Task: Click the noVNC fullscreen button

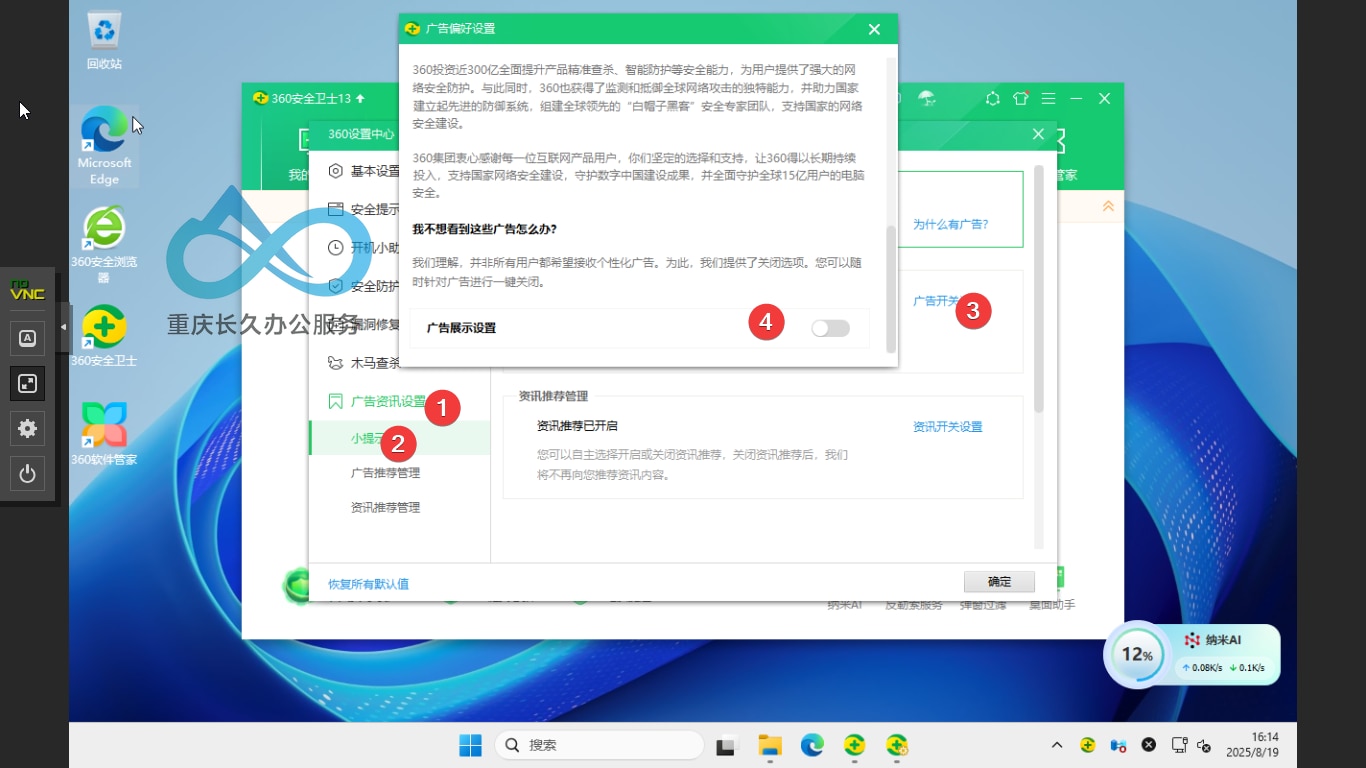Action: click(x=27, y=384)
